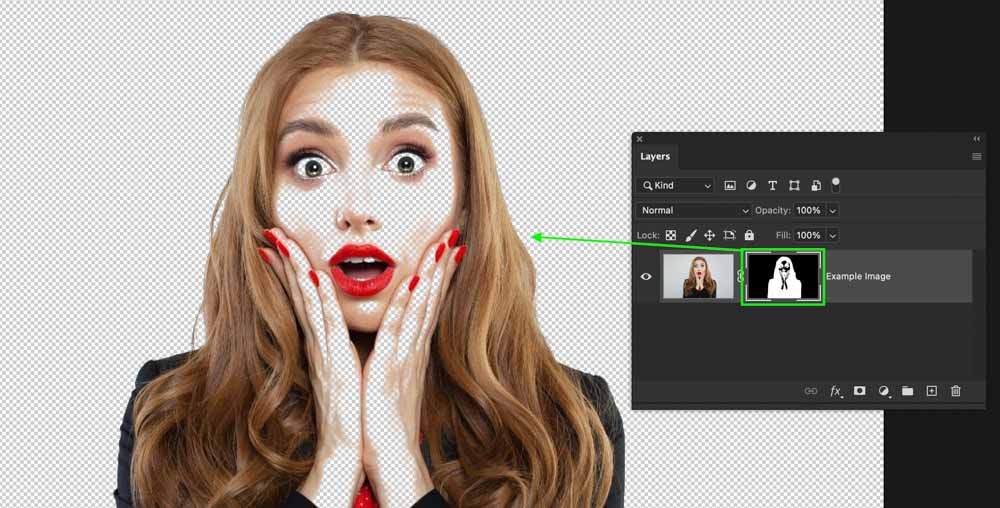This screenshot has width=1000, height=508.
Task: Lock all padlock icon
Action: point(749,235)
